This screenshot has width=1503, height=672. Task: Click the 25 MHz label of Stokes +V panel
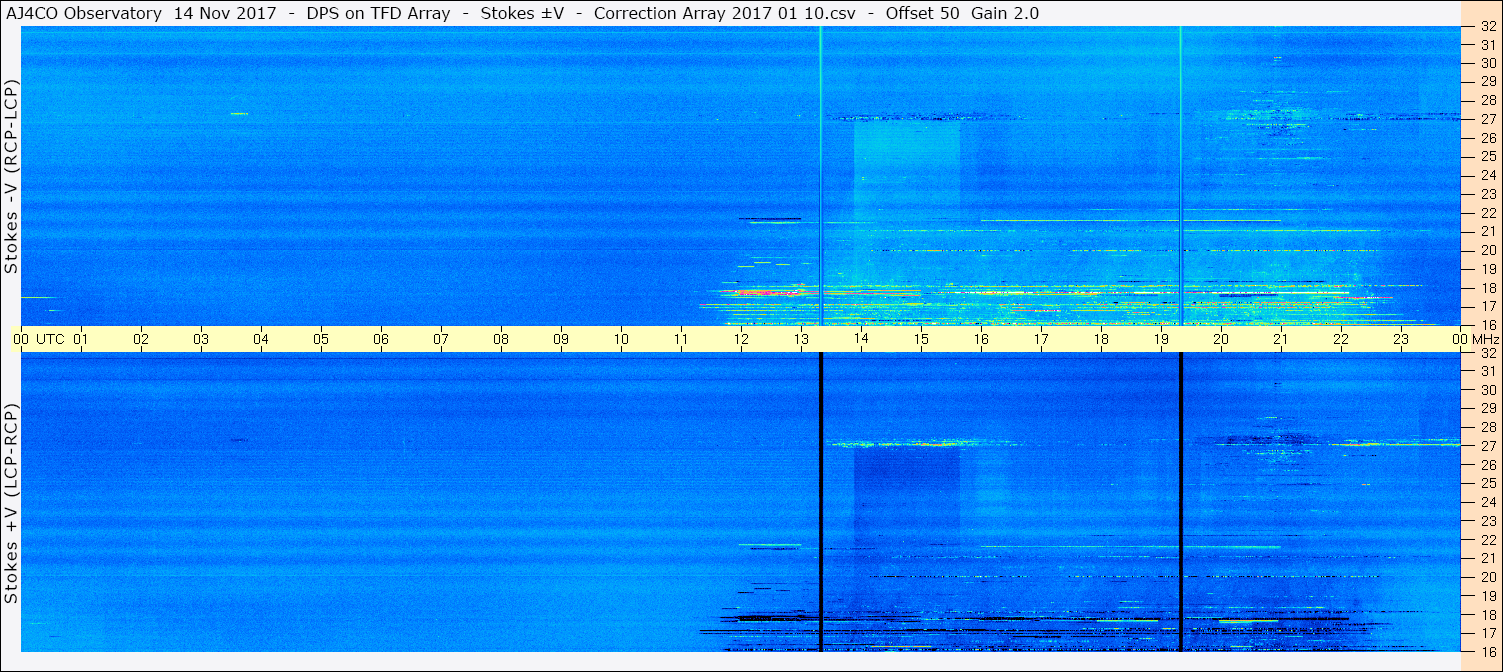coord(1488,483)
